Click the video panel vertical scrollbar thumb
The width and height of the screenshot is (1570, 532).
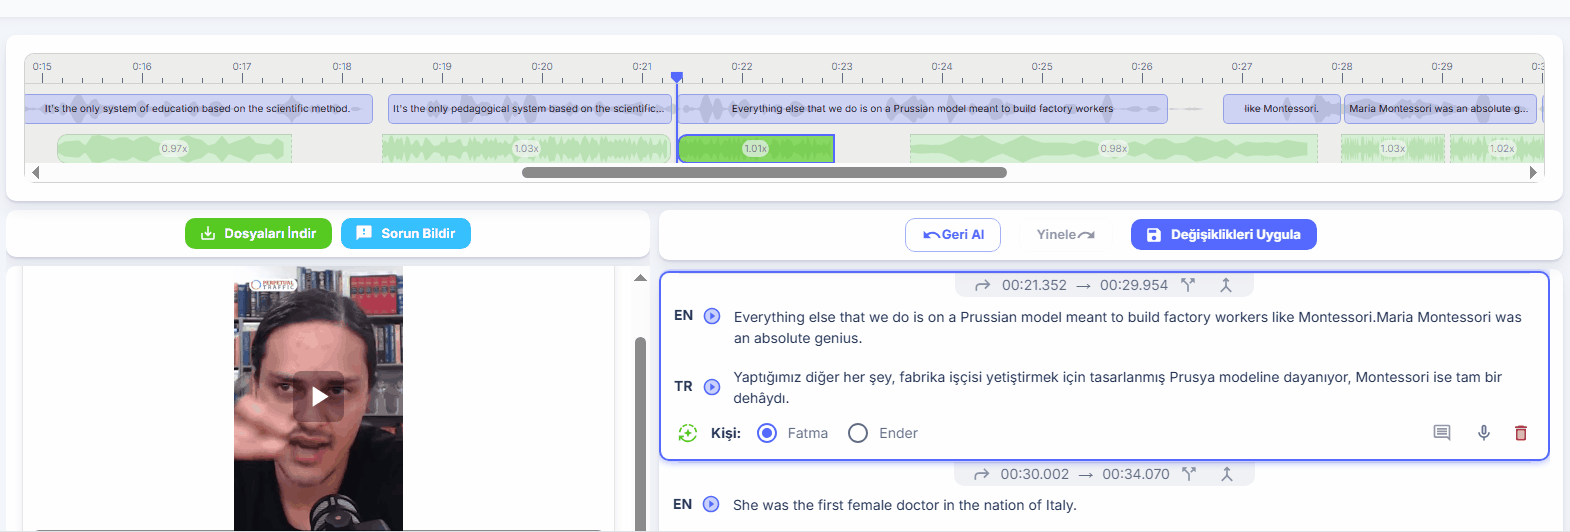(x=640, y=434)
